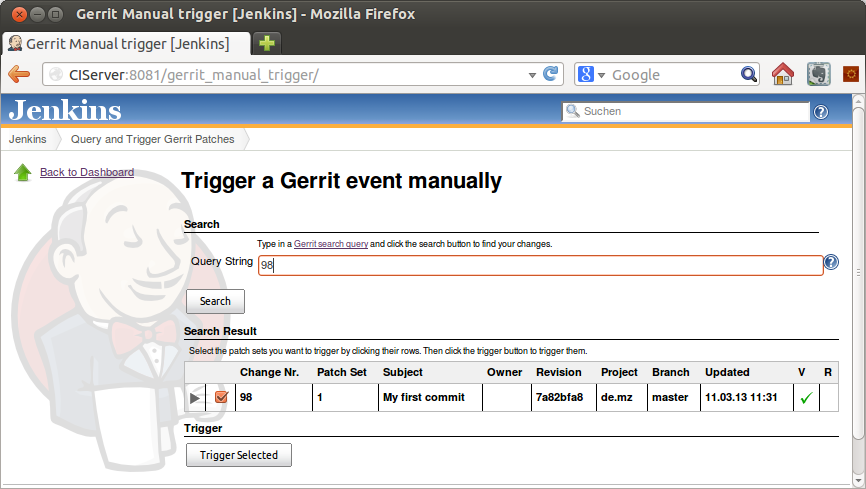Select Query and Trigger Gerrit Patches breadcrumb
The height and width of the screenshot is (489, 866).
[x=152, y=139]
